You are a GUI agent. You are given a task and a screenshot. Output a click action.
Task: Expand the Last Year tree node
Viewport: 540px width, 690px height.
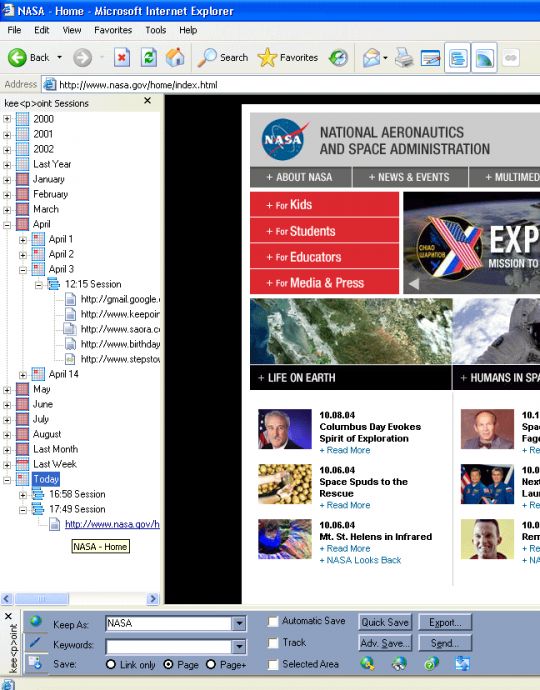click(x=7, y=165)
